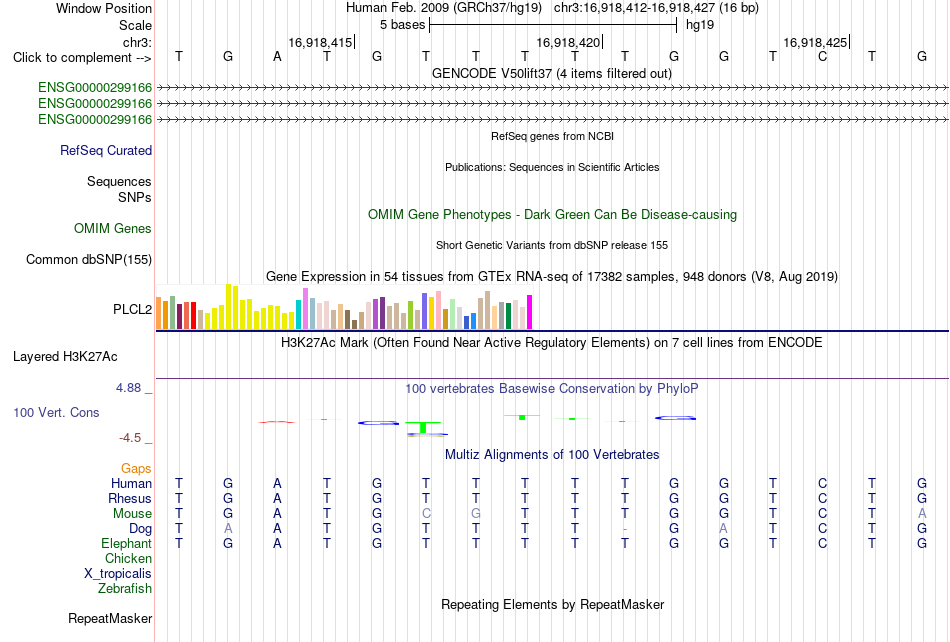This screenshot has height=642, width=950.
Task: Click the Sequences track label
Action: point(119,181)
